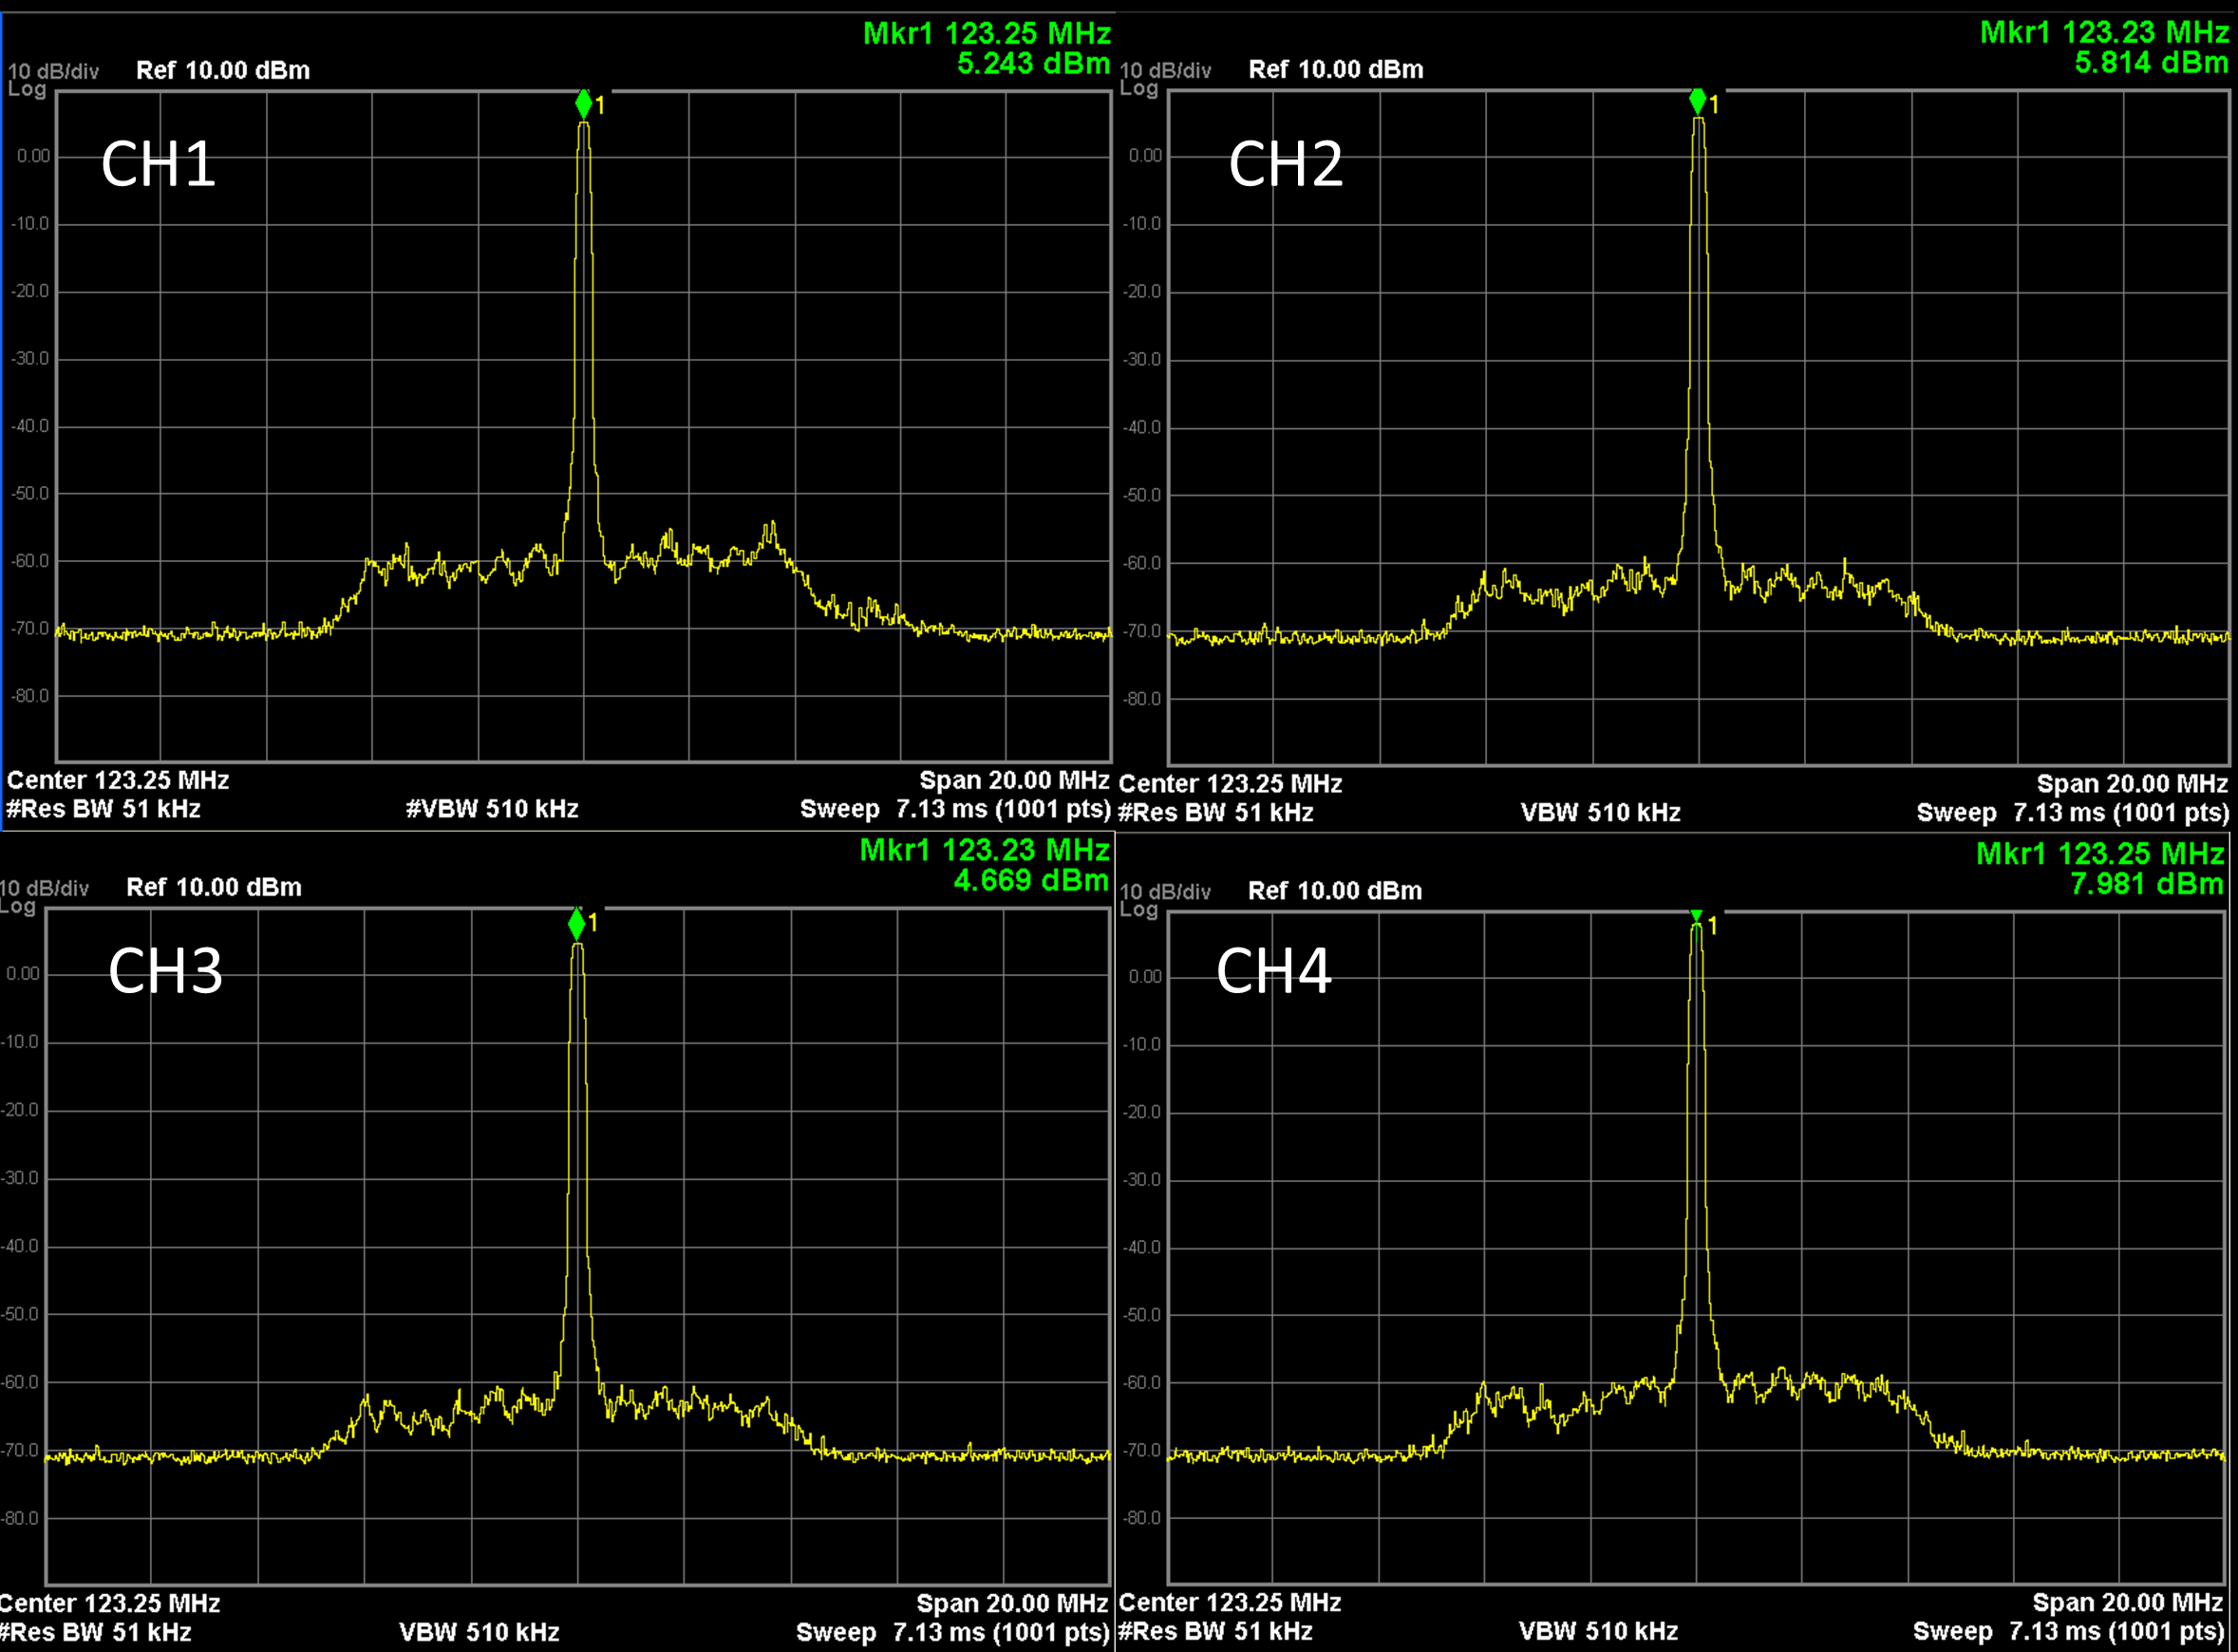
Task: Click CH3 Center 123.25 MHz value
Action: (110, 1604)
